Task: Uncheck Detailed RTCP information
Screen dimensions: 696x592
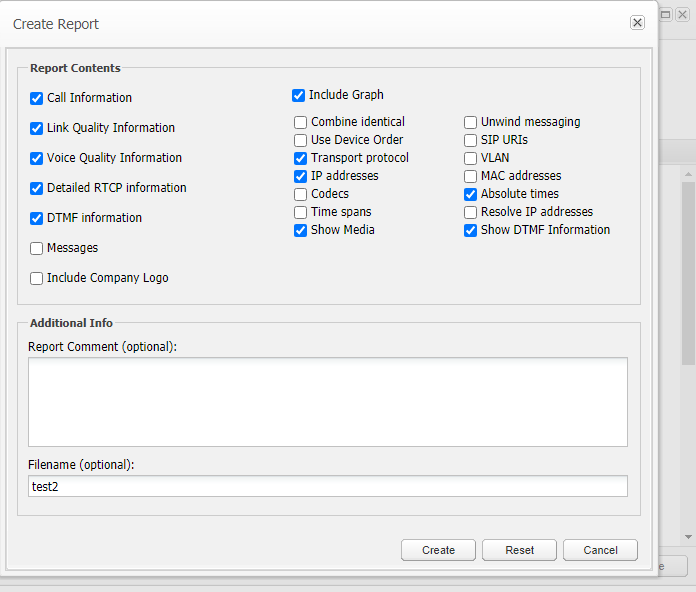Action: (x=37, y=188)
